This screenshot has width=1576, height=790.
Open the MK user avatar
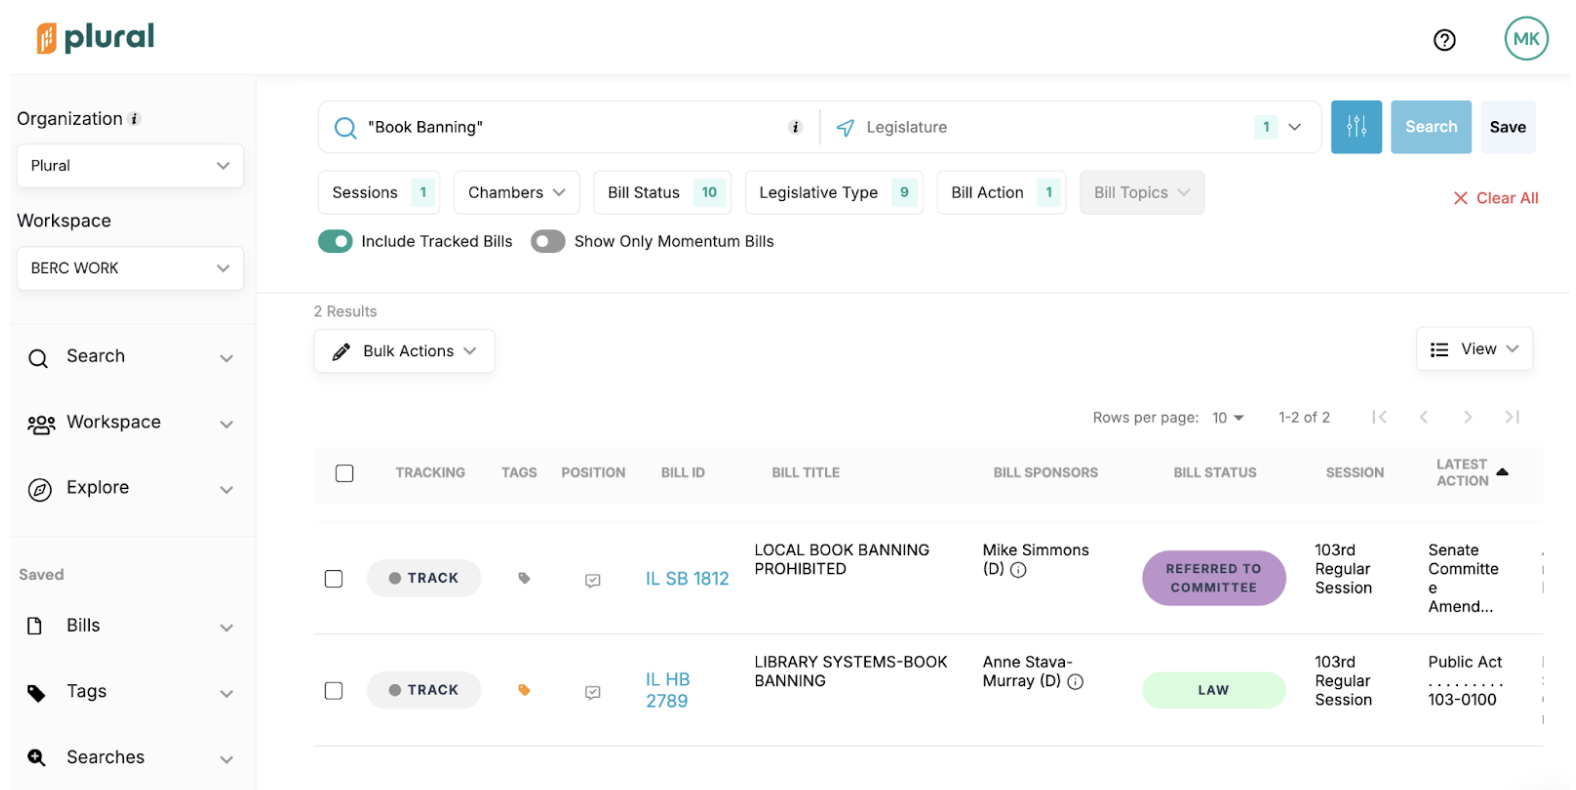click(x=1525, y=39)
